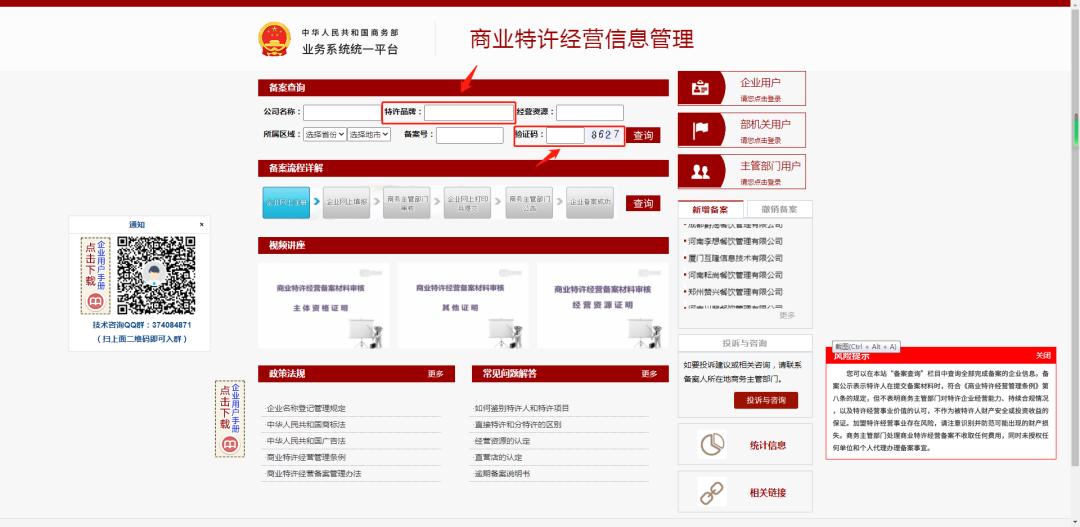Select the 商务主管部门公告 workflow step
This screenshot has height=527, width=1080.
529,203
